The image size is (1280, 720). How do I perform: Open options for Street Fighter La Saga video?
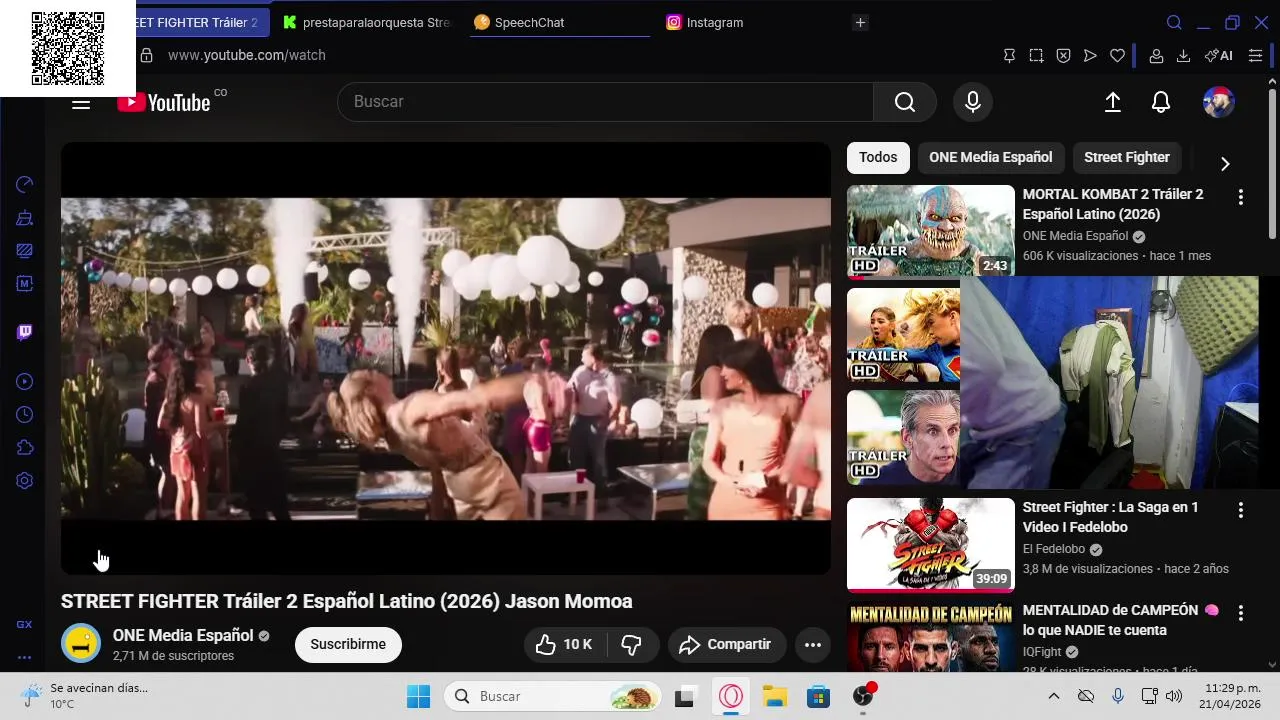pos(1241,511)
